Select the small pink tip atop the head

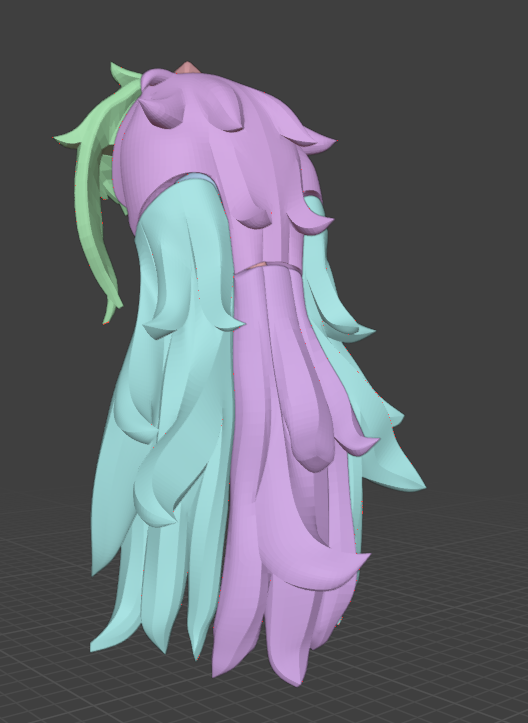[187, 68]
